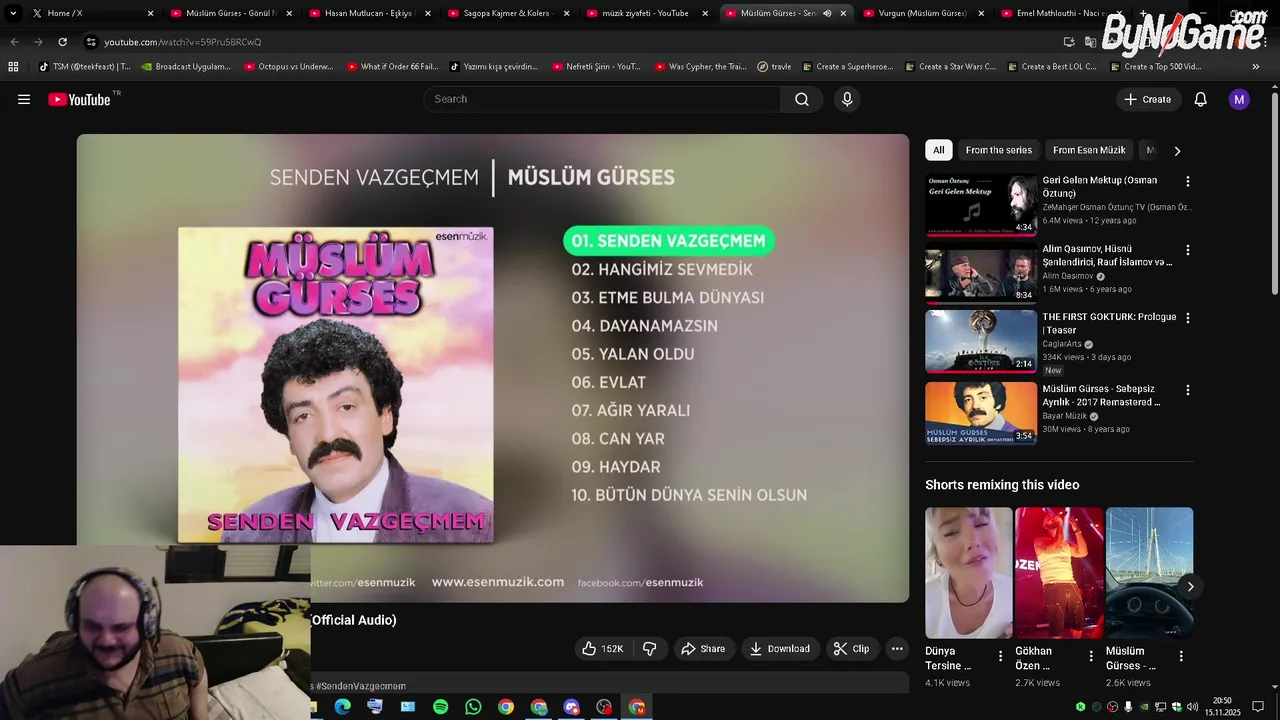Close the Home / X tab
The image size is (1280, 720).
coord(150,13)
